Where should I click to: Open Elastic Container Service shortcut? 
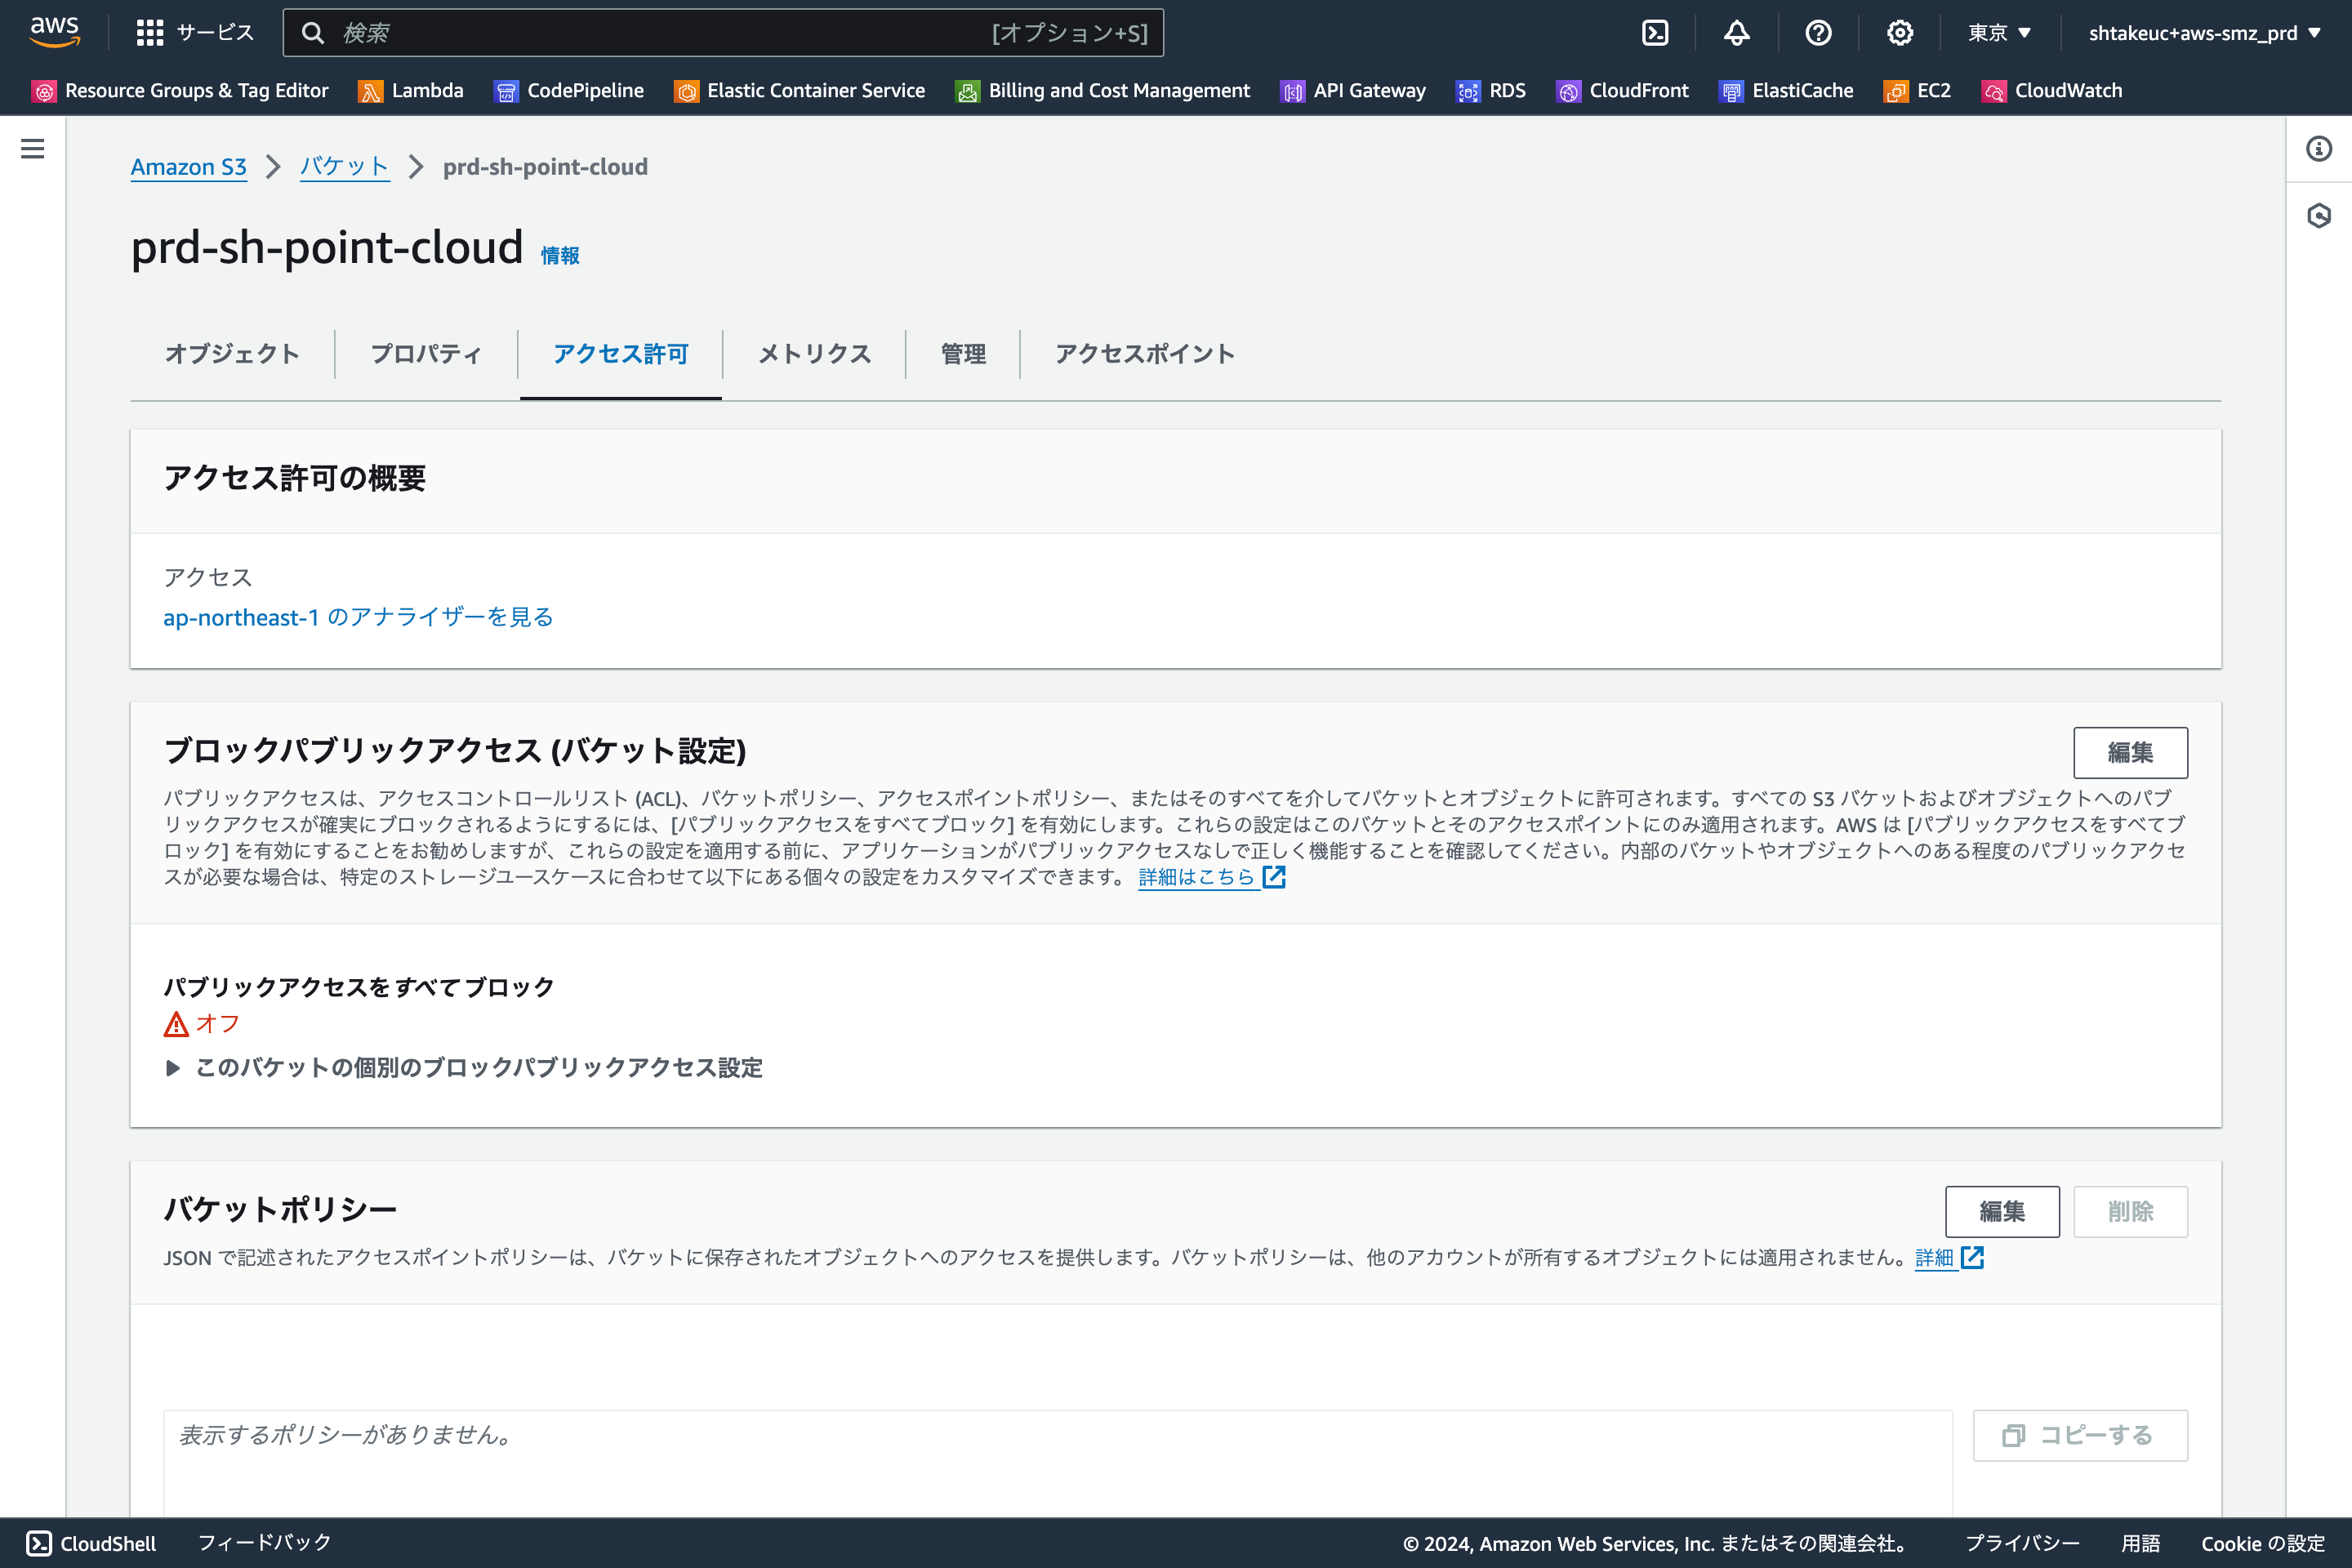point(800,91)
